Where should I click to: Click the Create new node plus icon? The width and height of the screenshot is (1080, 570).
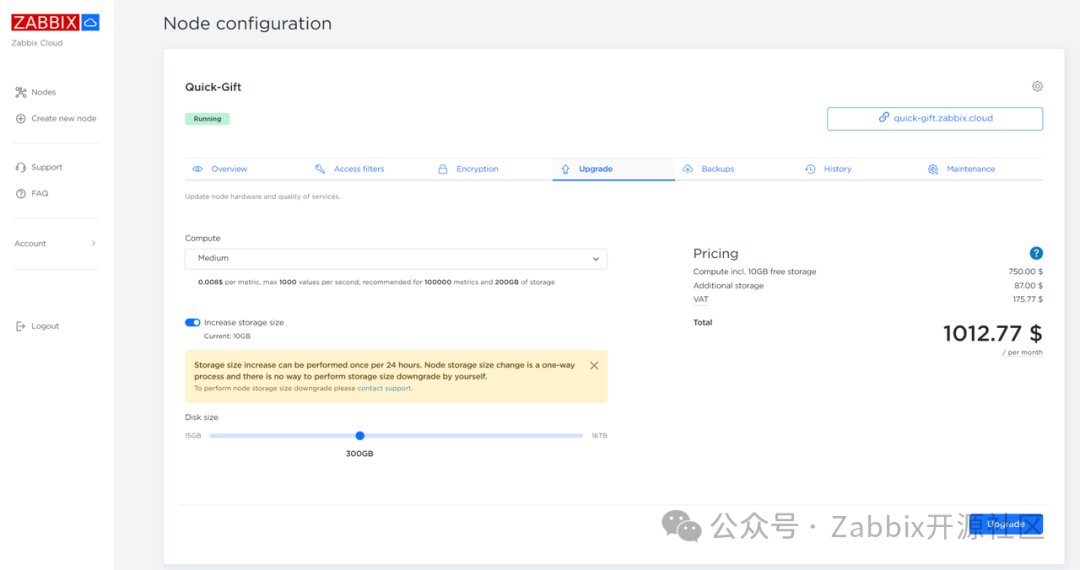(21, 119)
